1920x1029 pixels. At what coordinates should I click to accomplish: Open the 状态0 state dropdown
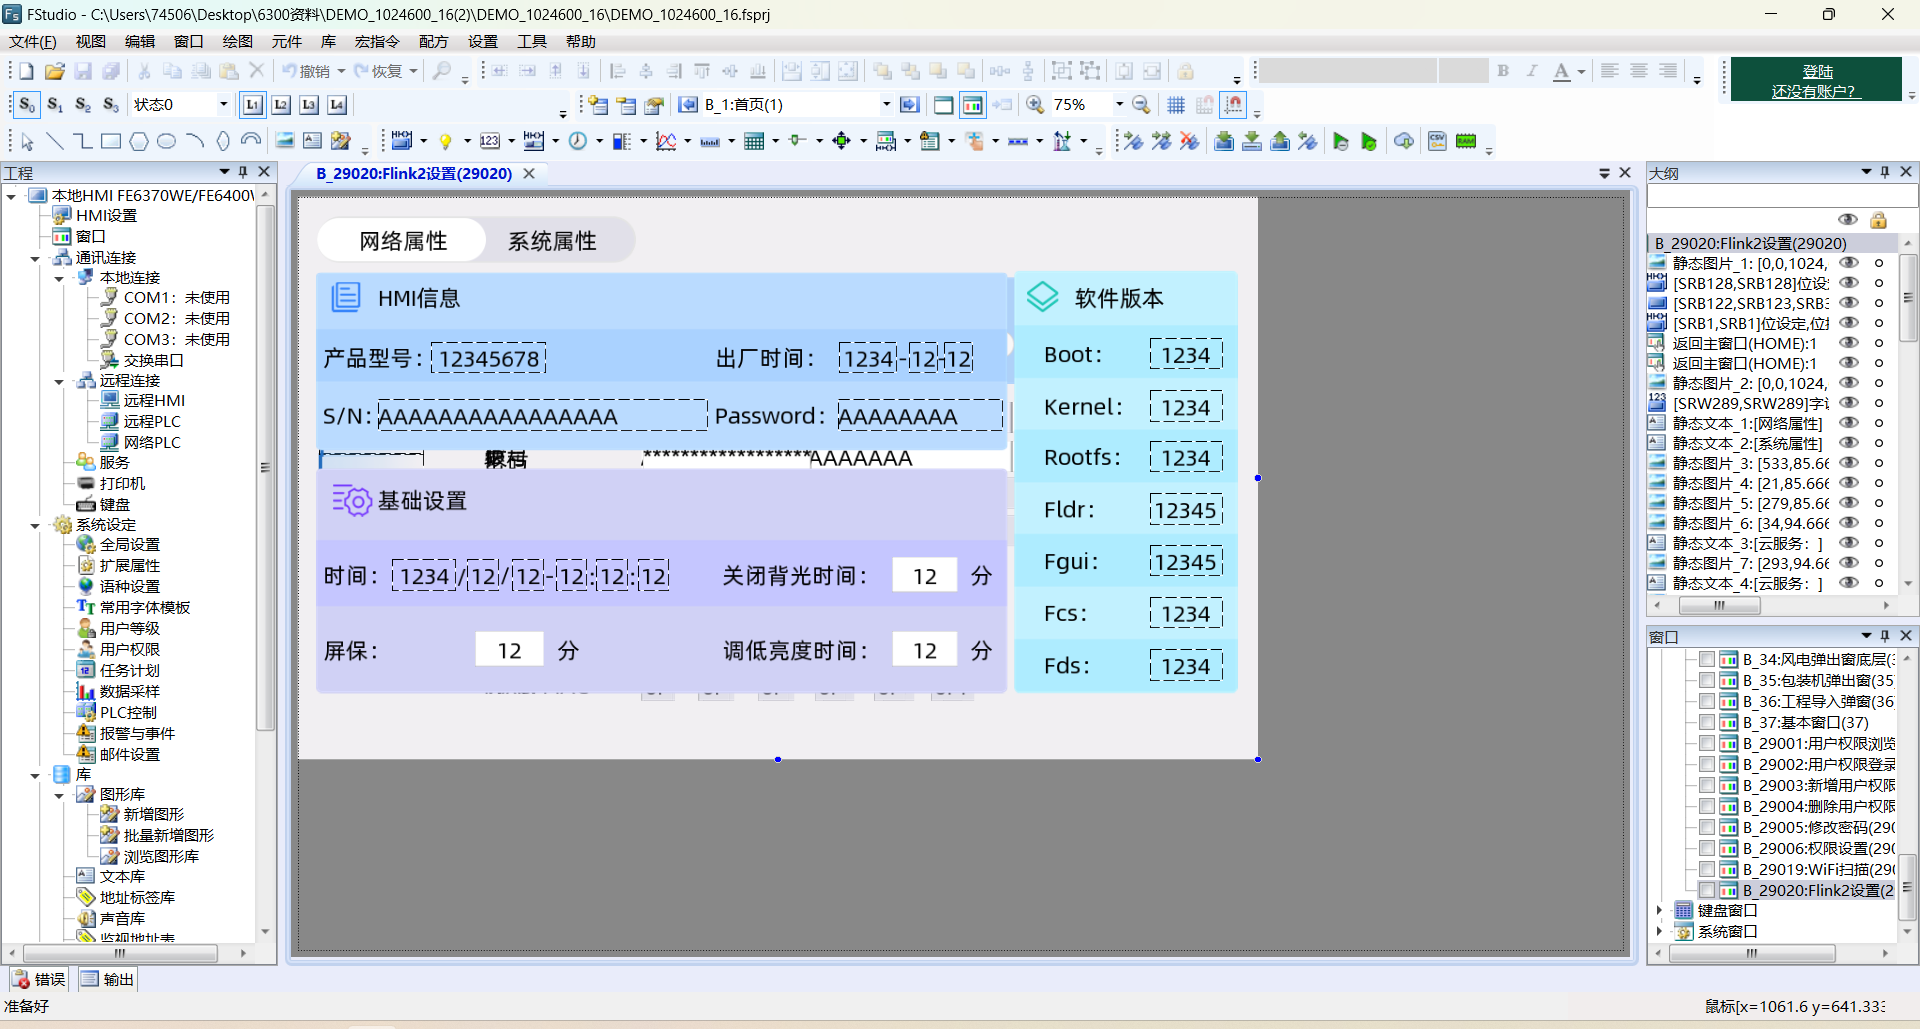[x=223, y=105]
